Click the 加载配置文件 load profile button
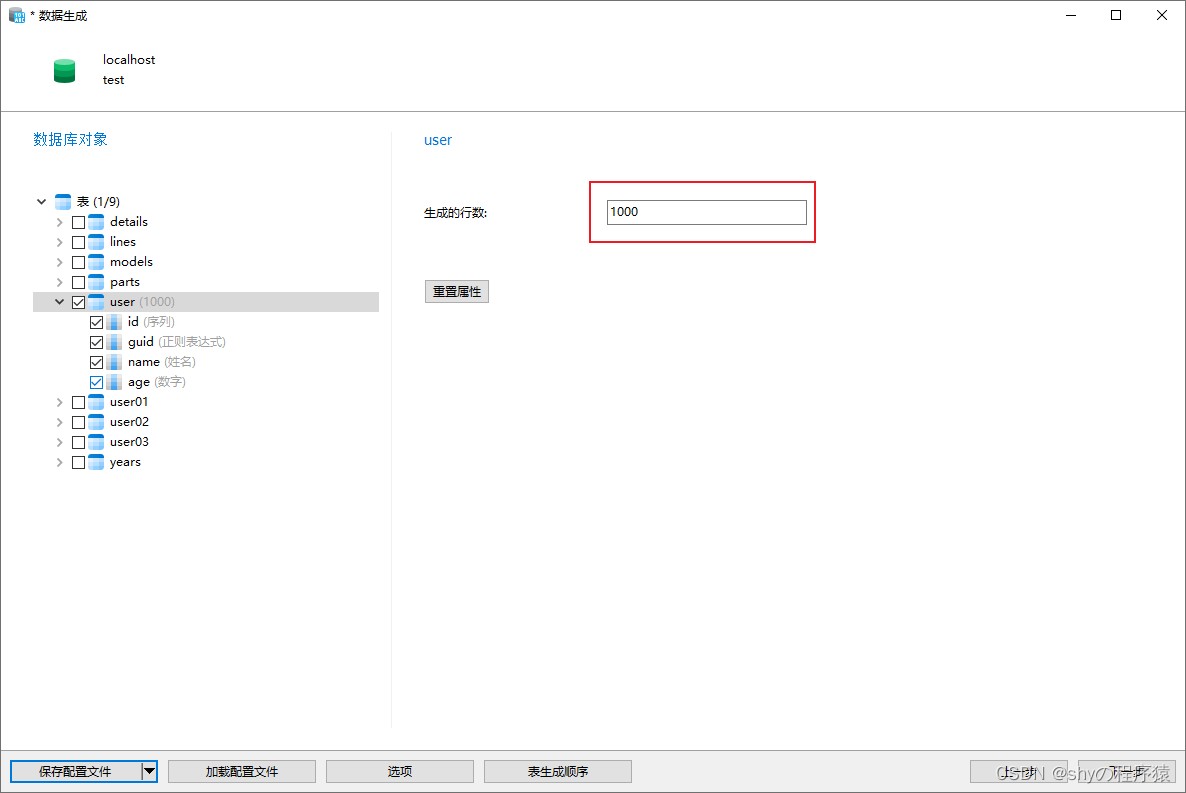The image size is (1186, 793). pos(242,771)
